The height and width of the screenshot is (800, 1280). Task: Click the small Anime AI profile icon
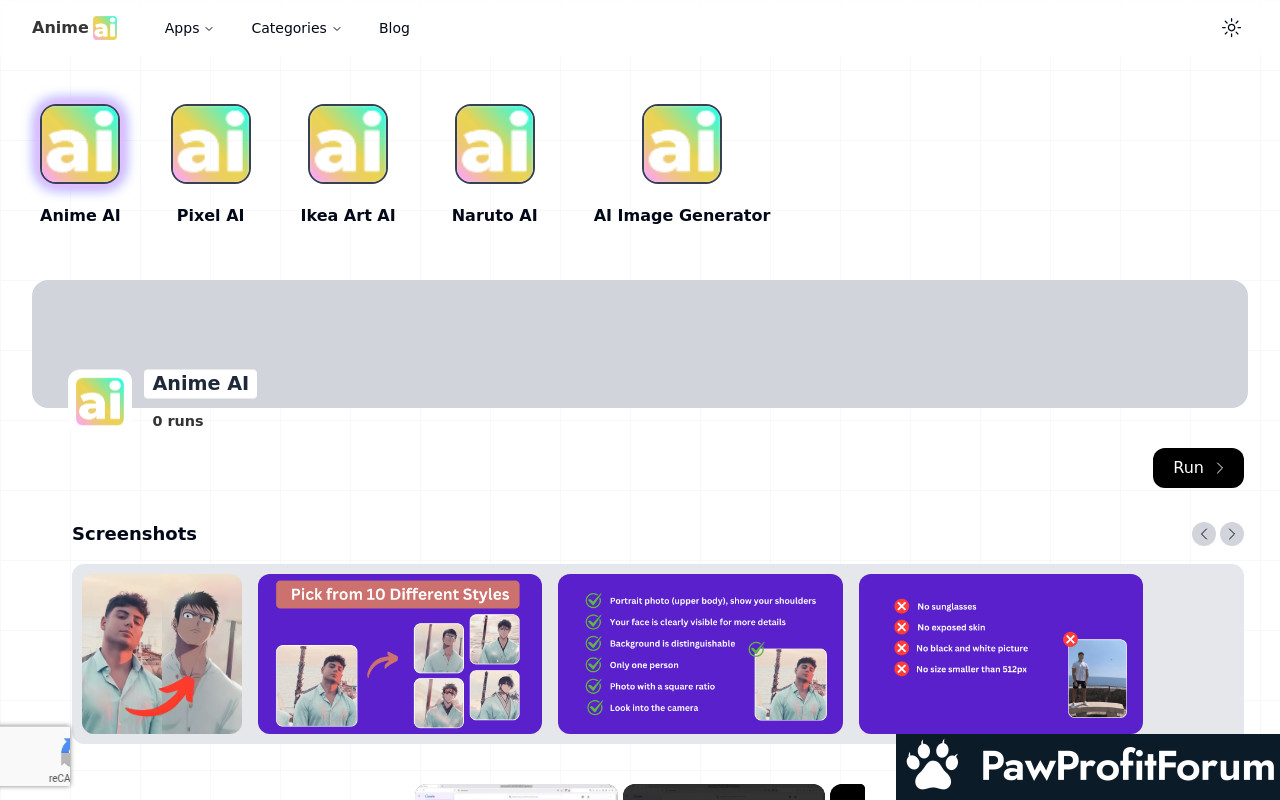(100, 402)
